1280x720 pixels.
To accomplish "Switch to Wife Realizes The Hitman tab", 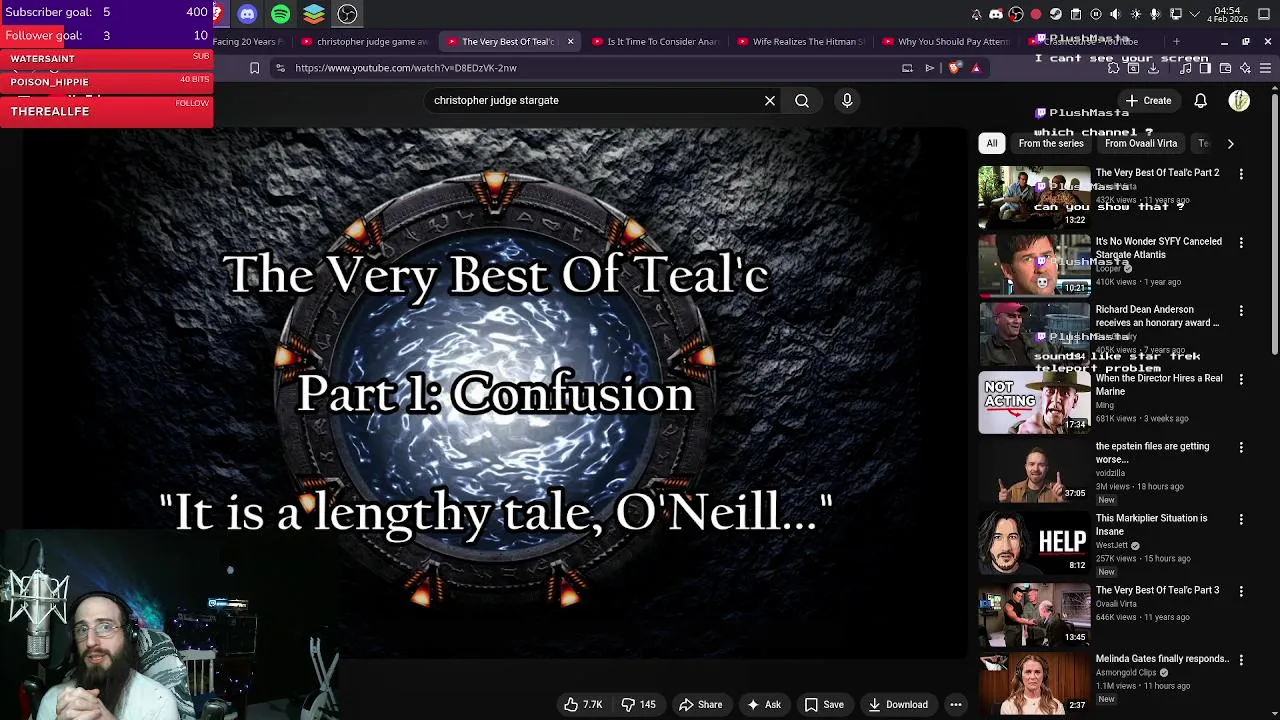I will 801,41.
